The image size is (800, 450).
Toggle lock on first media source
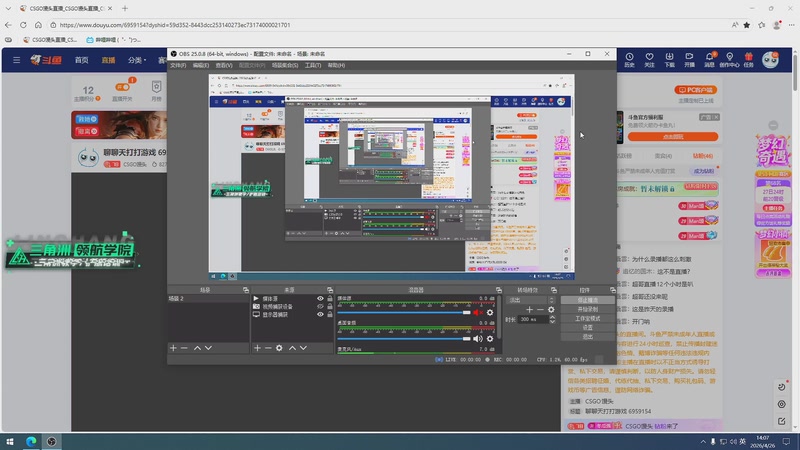click(x=330, y=298)
